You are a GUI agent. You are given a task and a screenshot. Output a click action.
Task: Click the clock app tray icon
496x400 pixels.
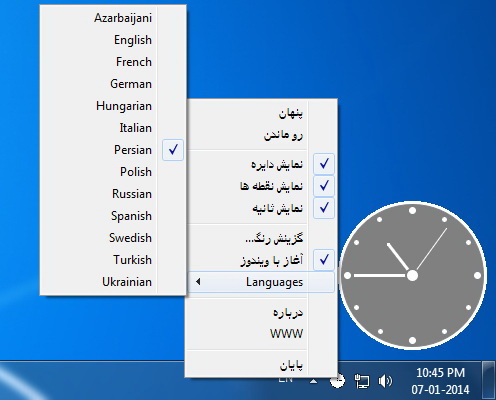[x=337, y=381]
